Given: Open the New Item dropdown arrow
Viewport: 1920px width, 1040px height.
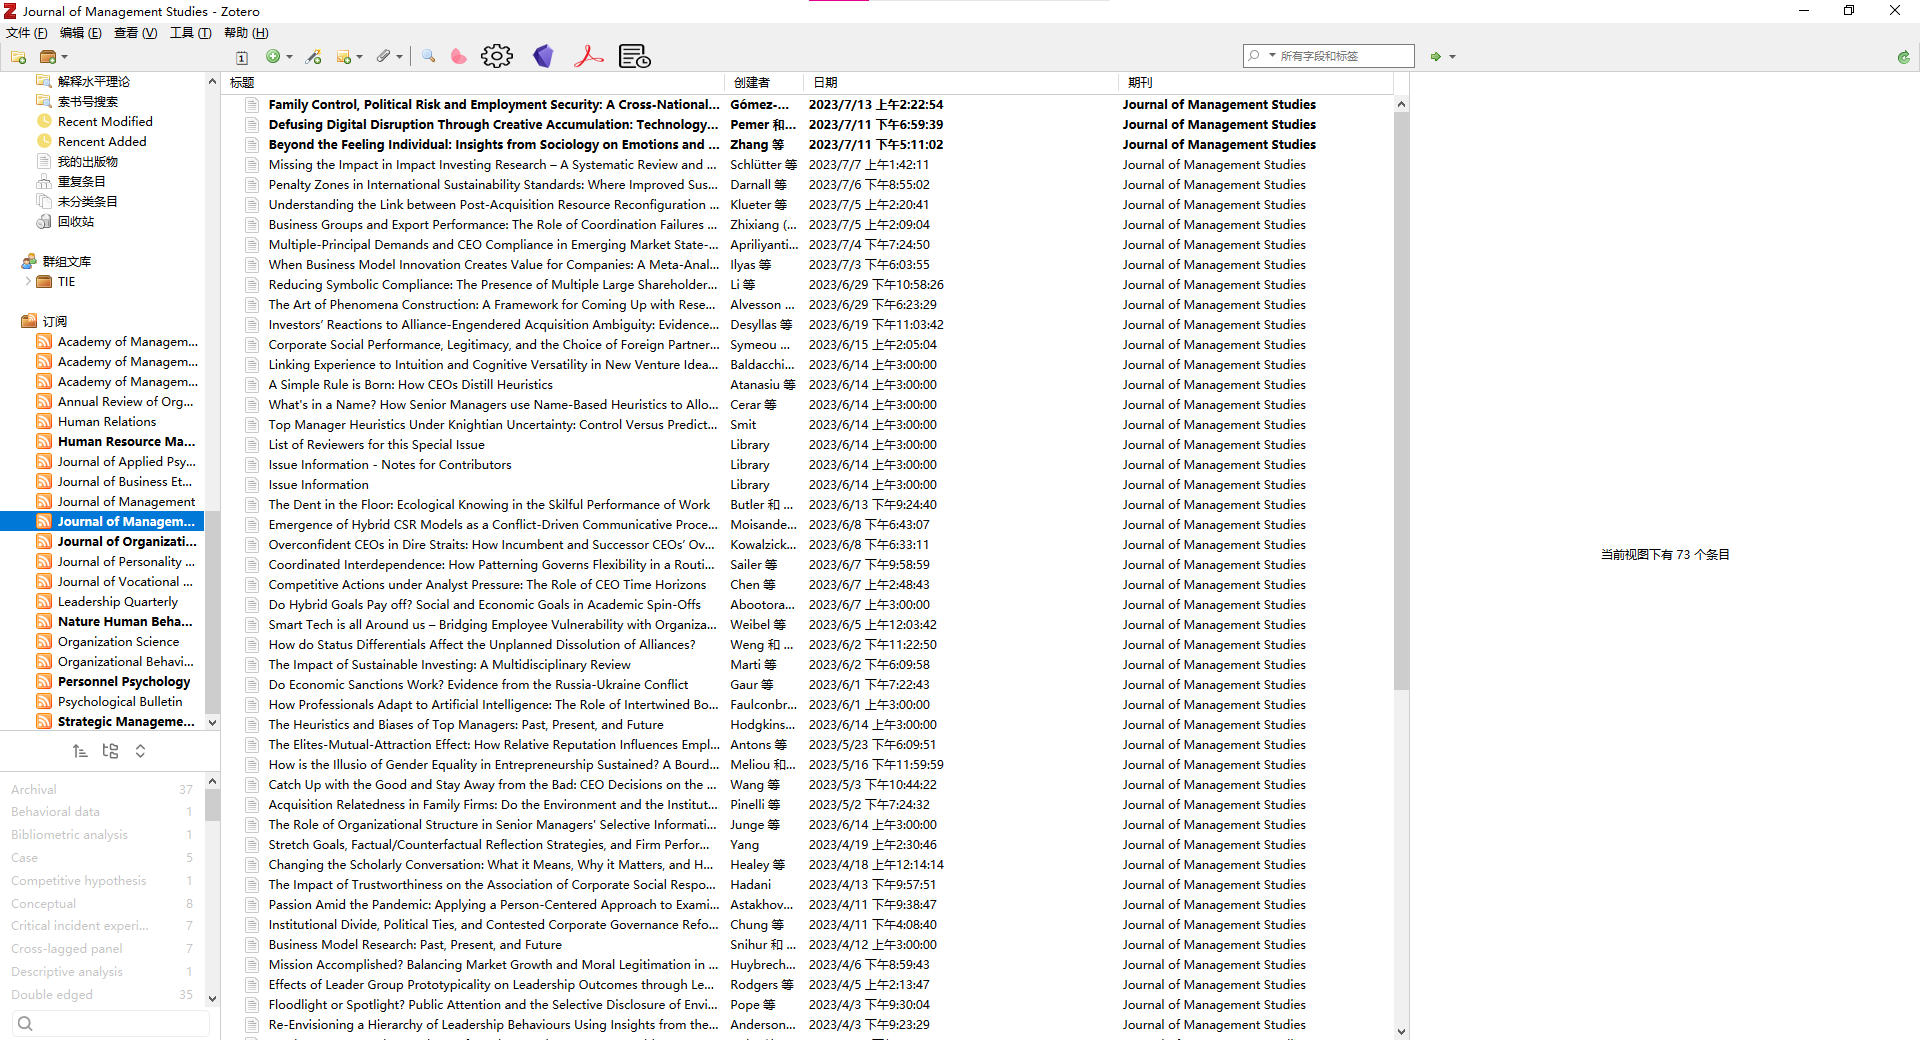Looking at the screenshot, I should click(290, 57).
